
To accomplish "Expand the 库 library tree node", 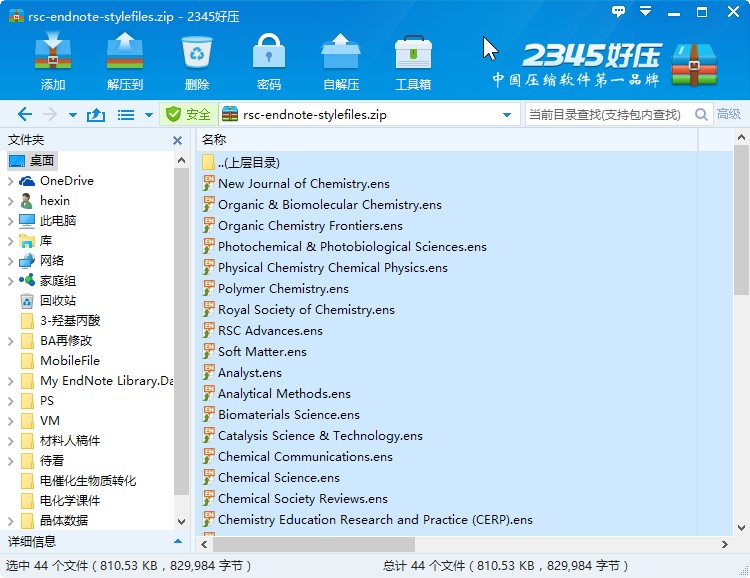I will pyautogui.click(x=11, y=241).
